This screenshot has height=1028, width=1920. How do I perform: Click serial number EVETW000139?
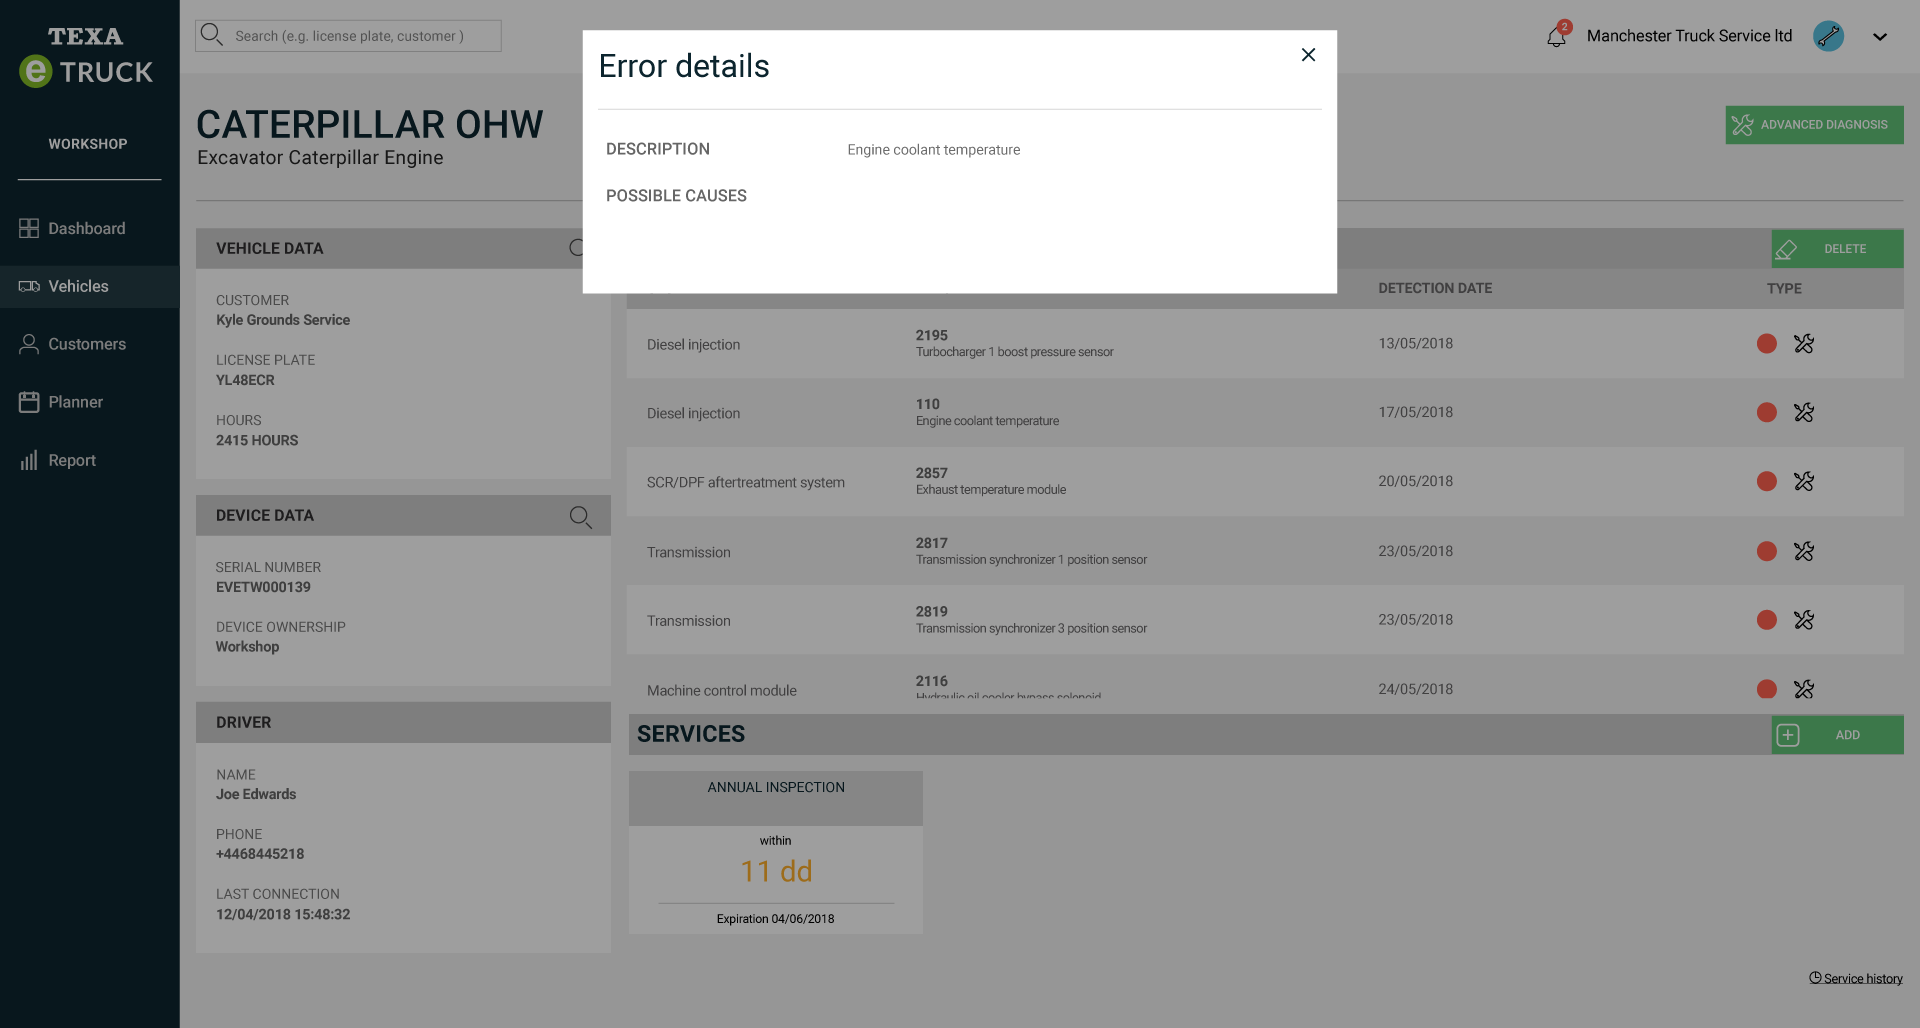click(263, 587)
